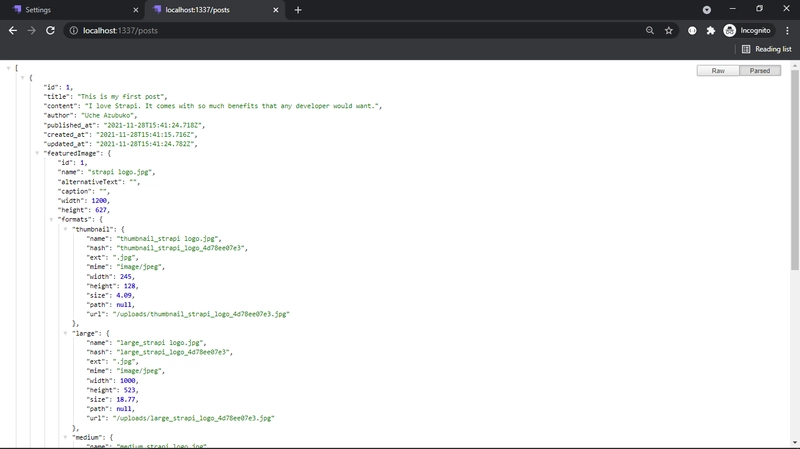Click the round extension icon beside puzzle
Screen dimensions: 800x449
click(692, 31)
